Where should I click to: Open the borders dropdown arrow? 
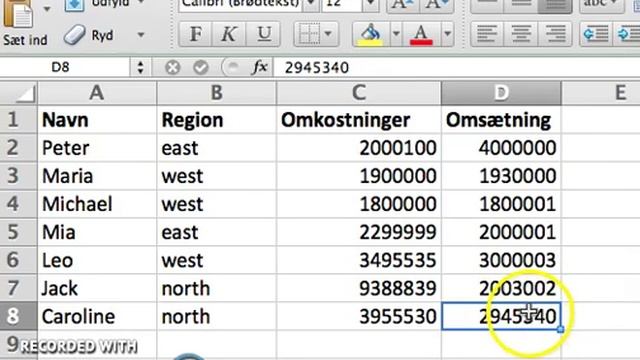click(x=328, y=34)
